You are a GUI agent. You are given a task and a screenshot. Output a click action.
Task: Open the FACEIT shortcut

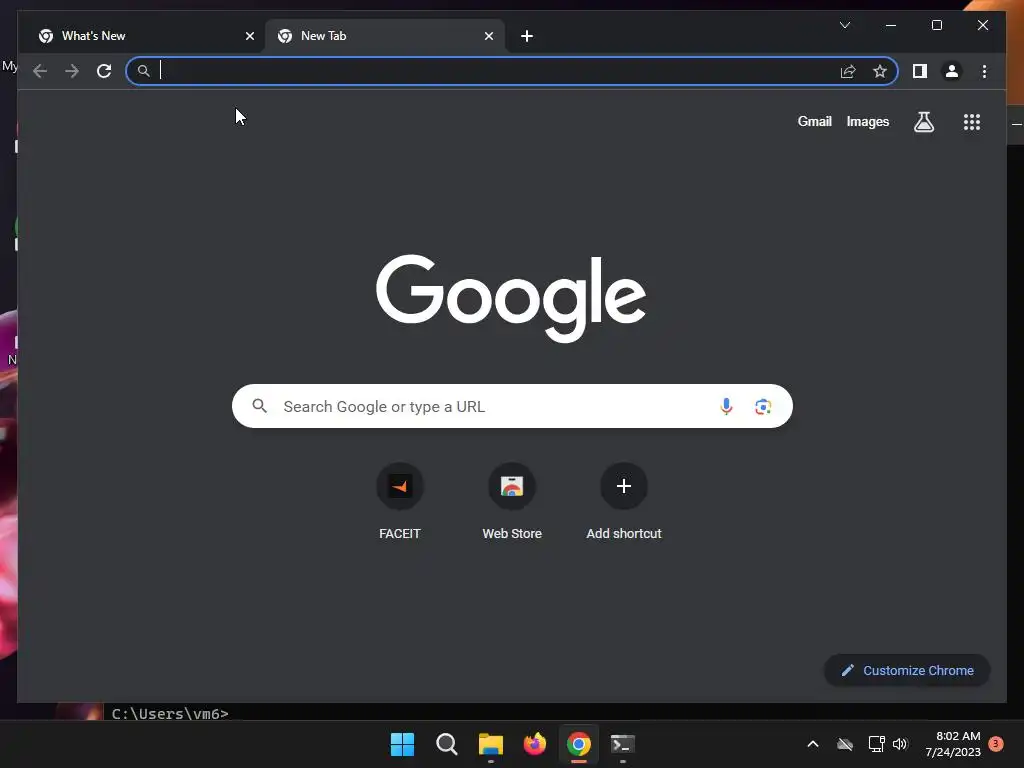400,502
